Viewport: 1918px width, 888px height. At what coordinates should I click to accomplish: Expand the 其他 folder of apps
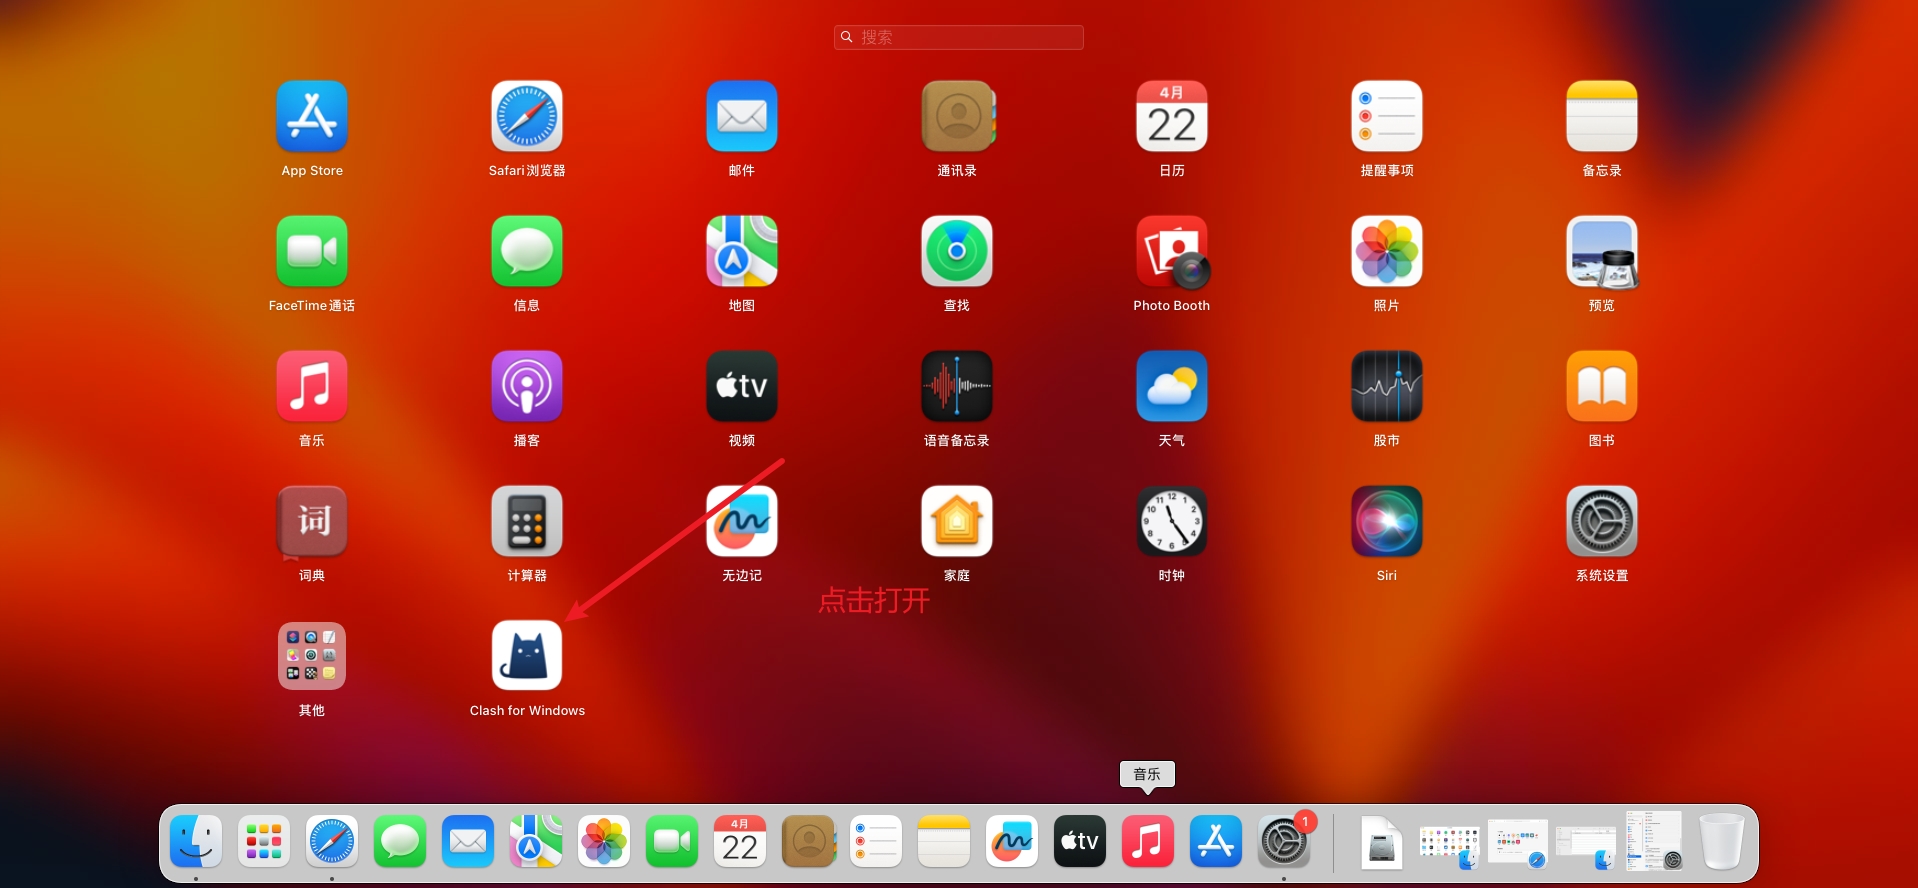point(312,656)
